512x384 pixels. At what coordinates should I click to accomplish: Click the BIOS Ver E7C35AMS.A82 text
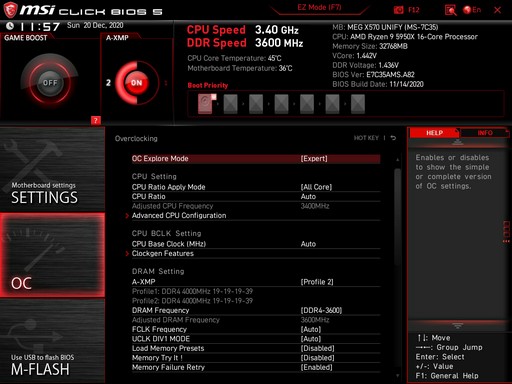click(x=373, y=75)
